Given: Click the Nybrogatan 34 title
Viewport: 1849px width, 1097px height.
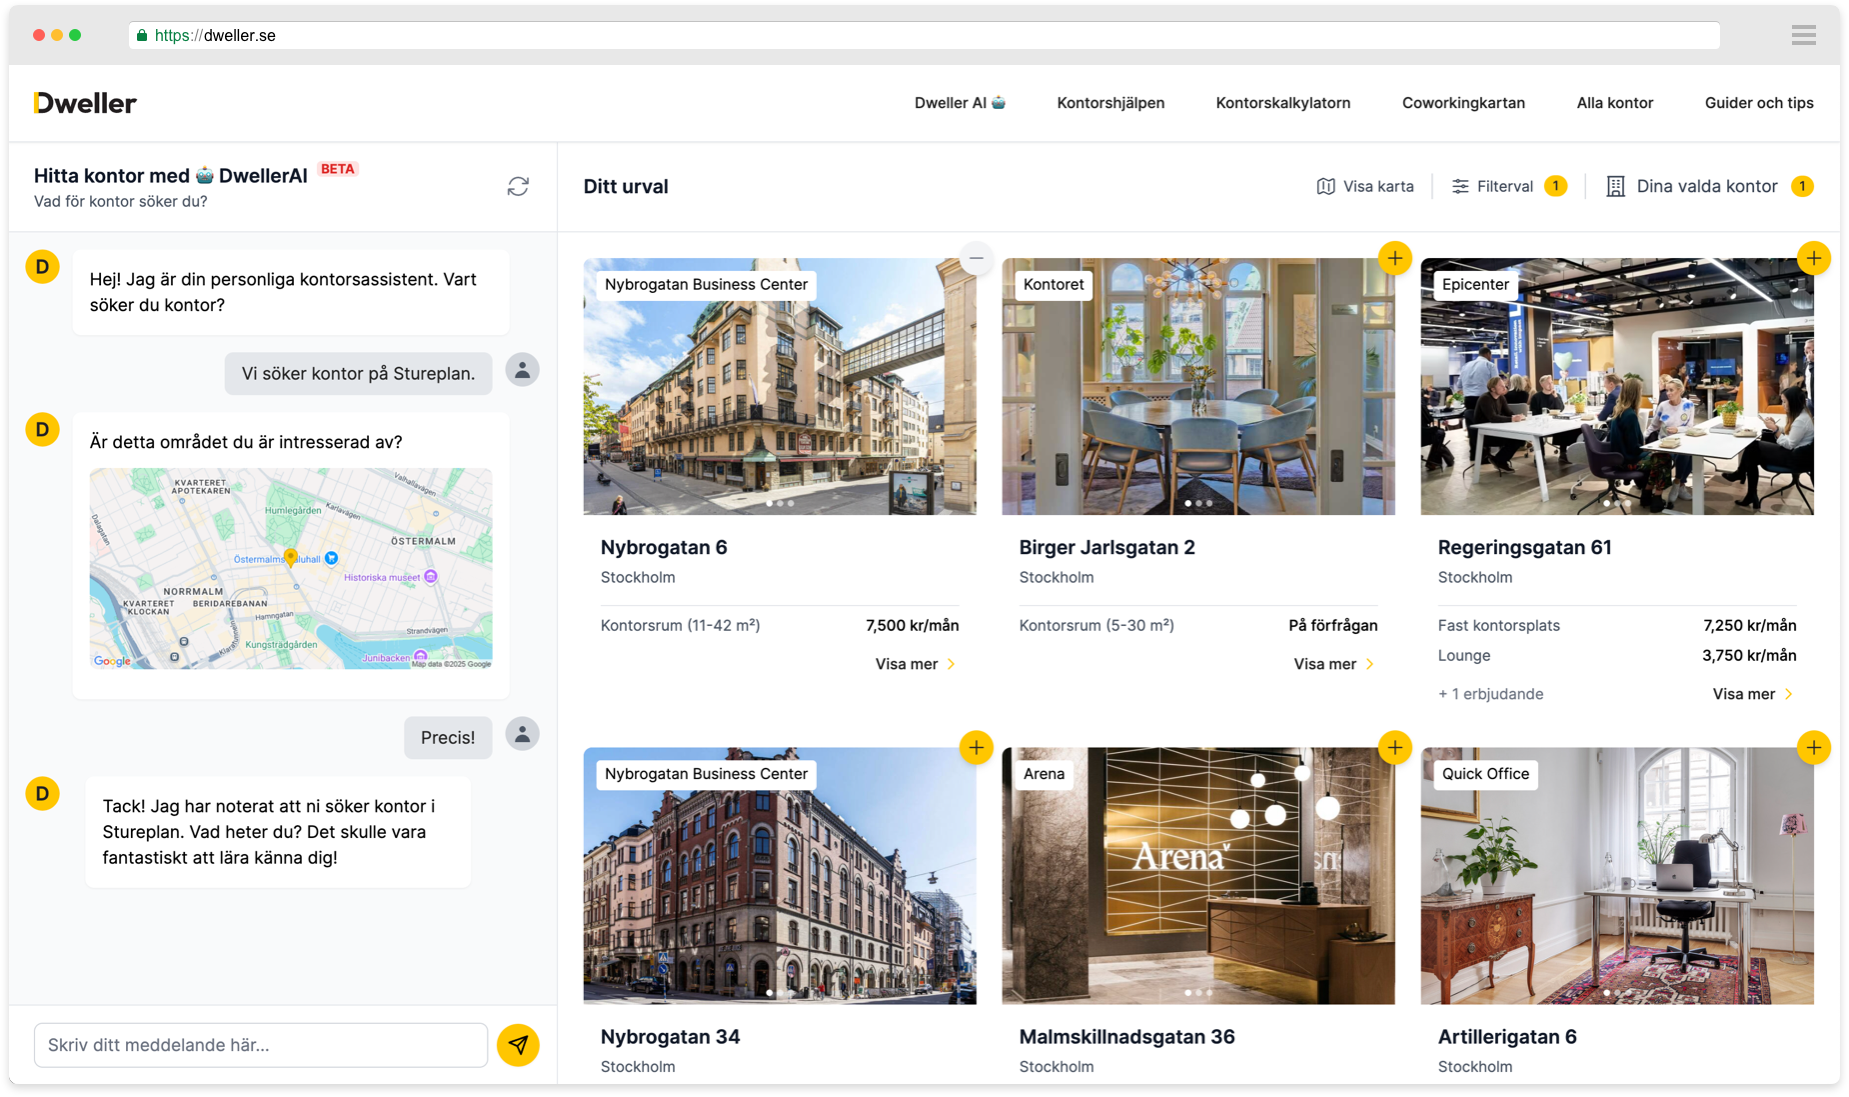Looking at the screenshot, I should [670, 1037].
